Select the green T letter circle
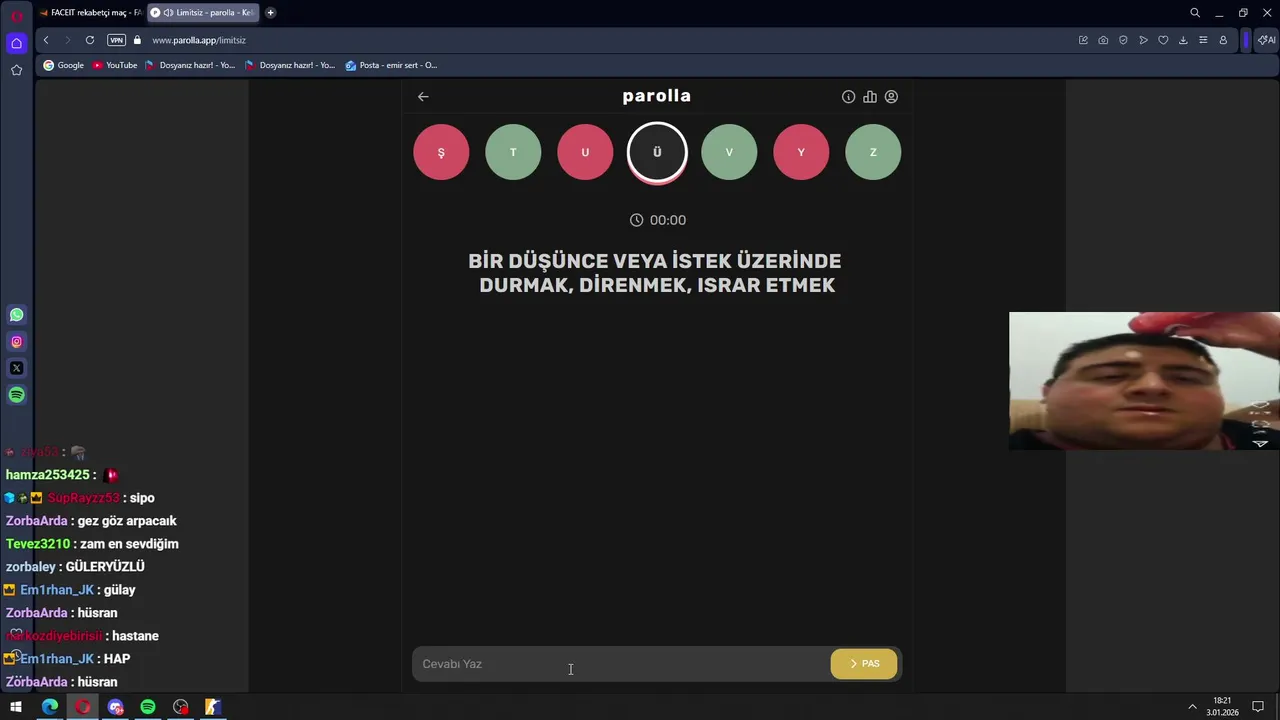 513,152
